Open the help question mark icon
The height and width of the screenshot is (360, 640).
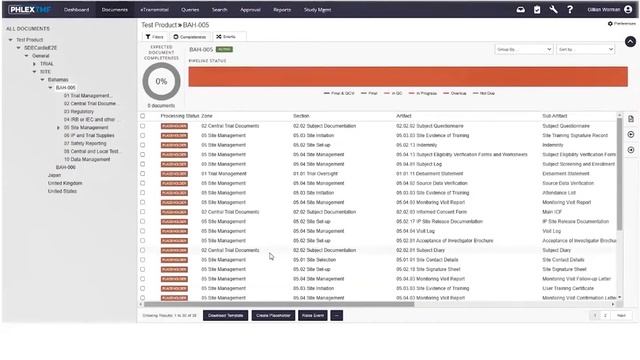pos(570,9)
